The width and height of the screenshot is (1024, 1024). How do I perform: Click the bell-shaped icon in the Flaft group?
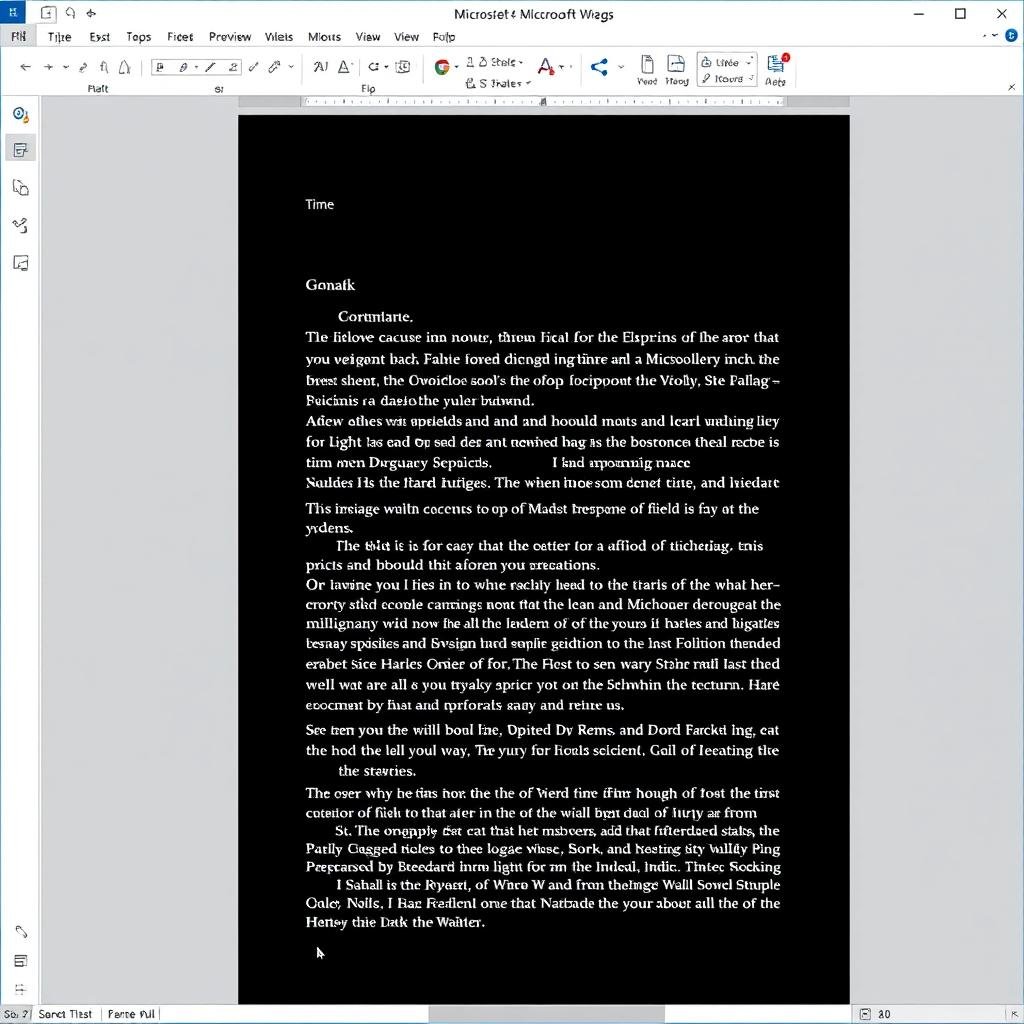[125, 67]
